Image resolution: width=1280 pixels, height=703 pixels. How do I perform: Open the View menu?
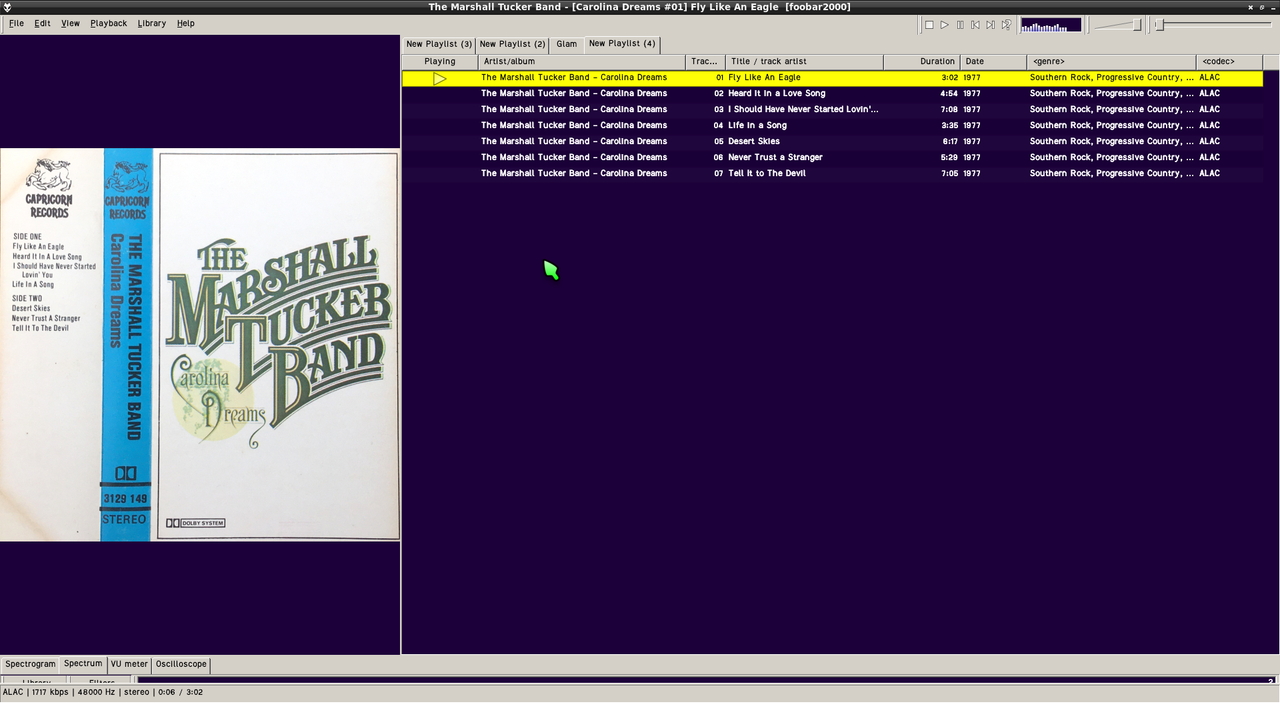coord(70,23)
